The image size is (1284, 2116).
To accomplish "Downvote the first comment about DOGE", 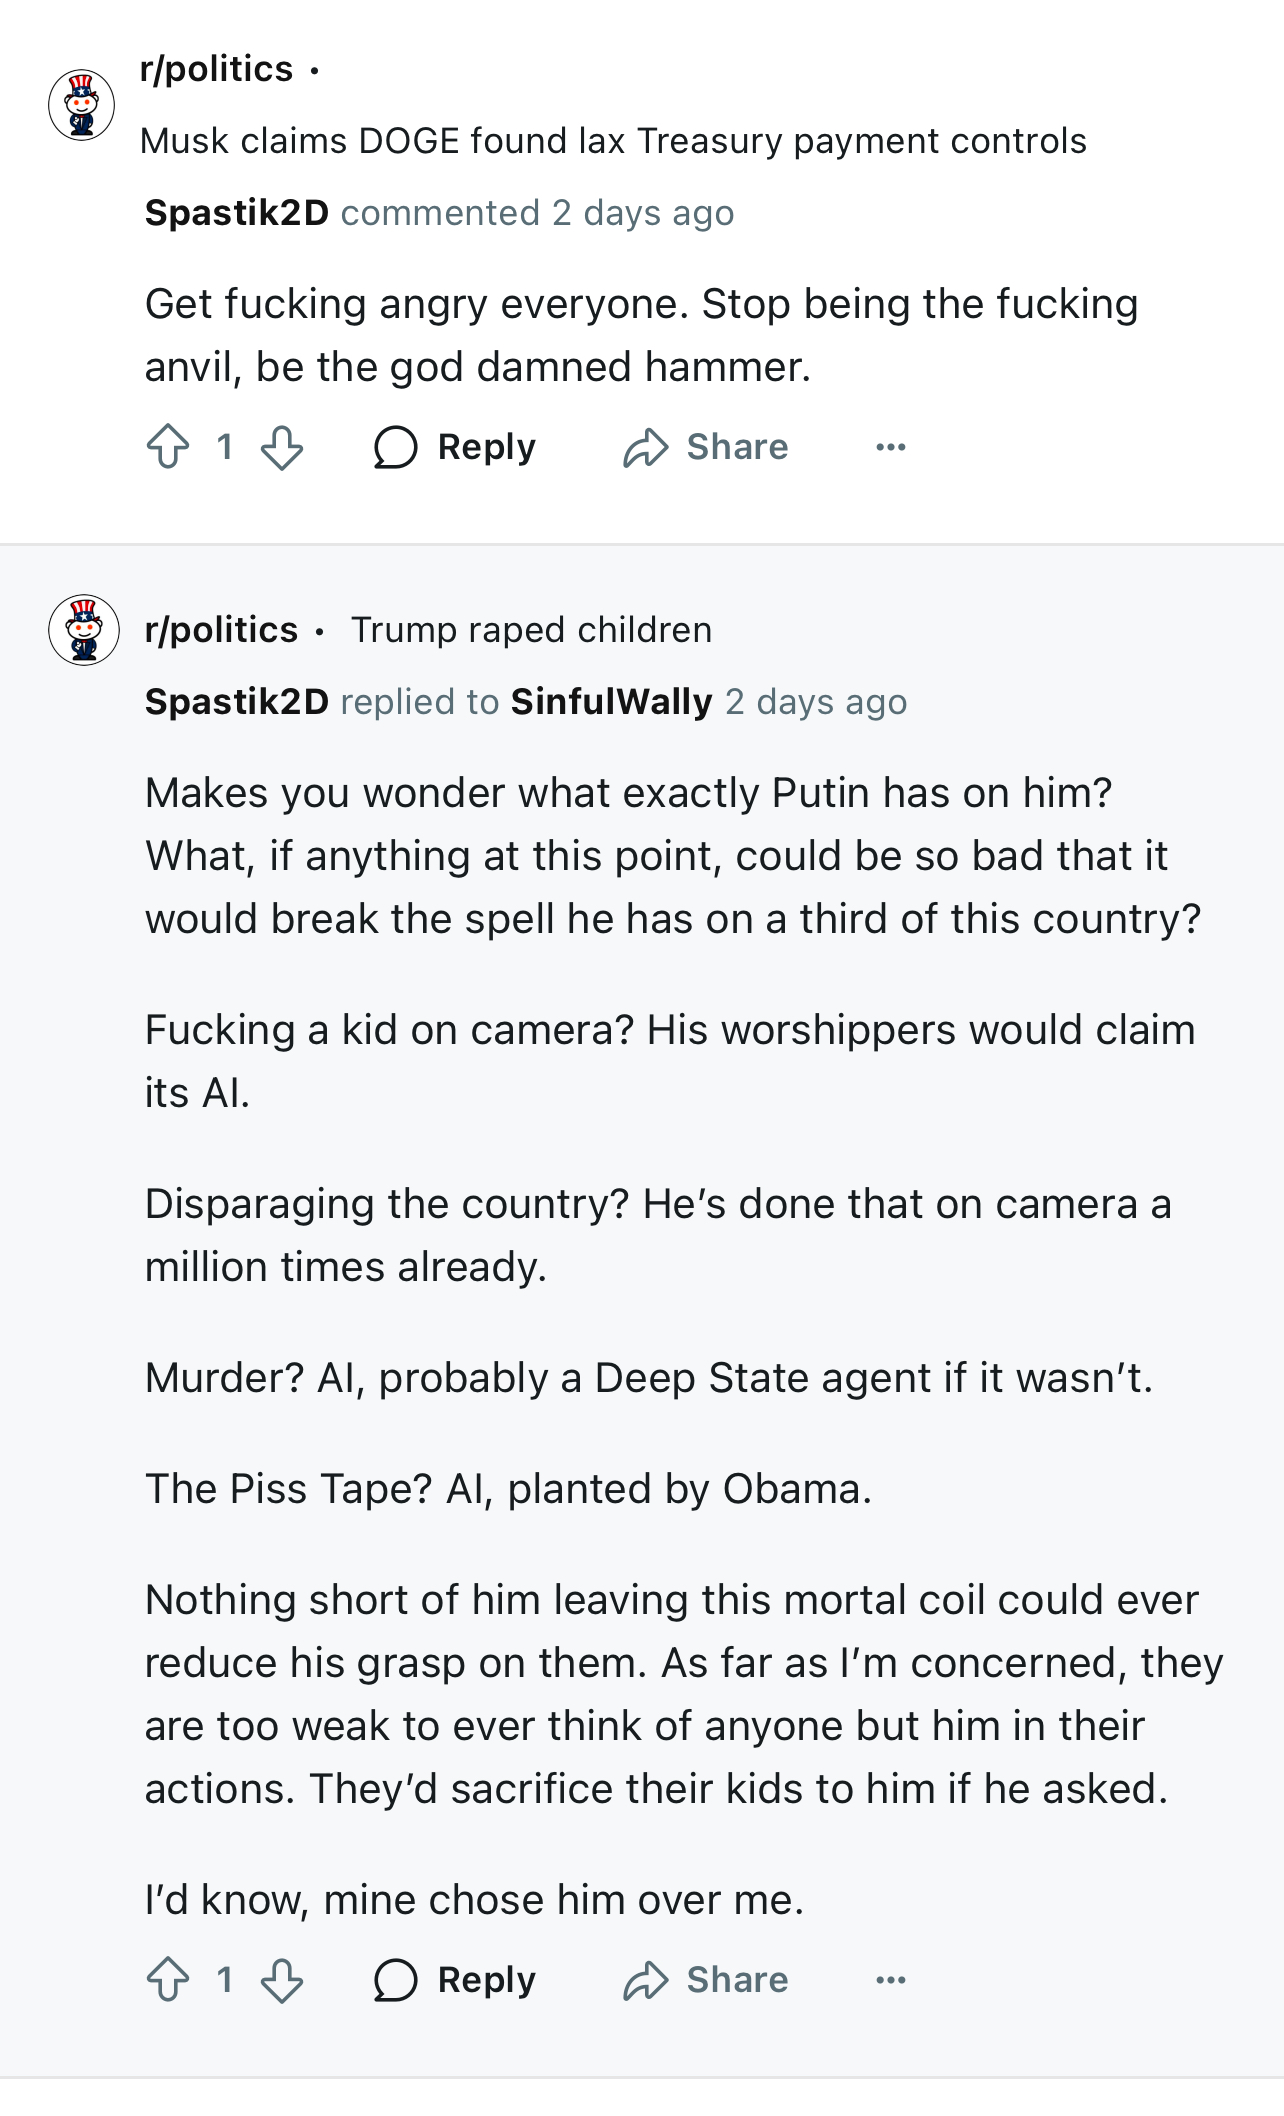I will [282, 447].
